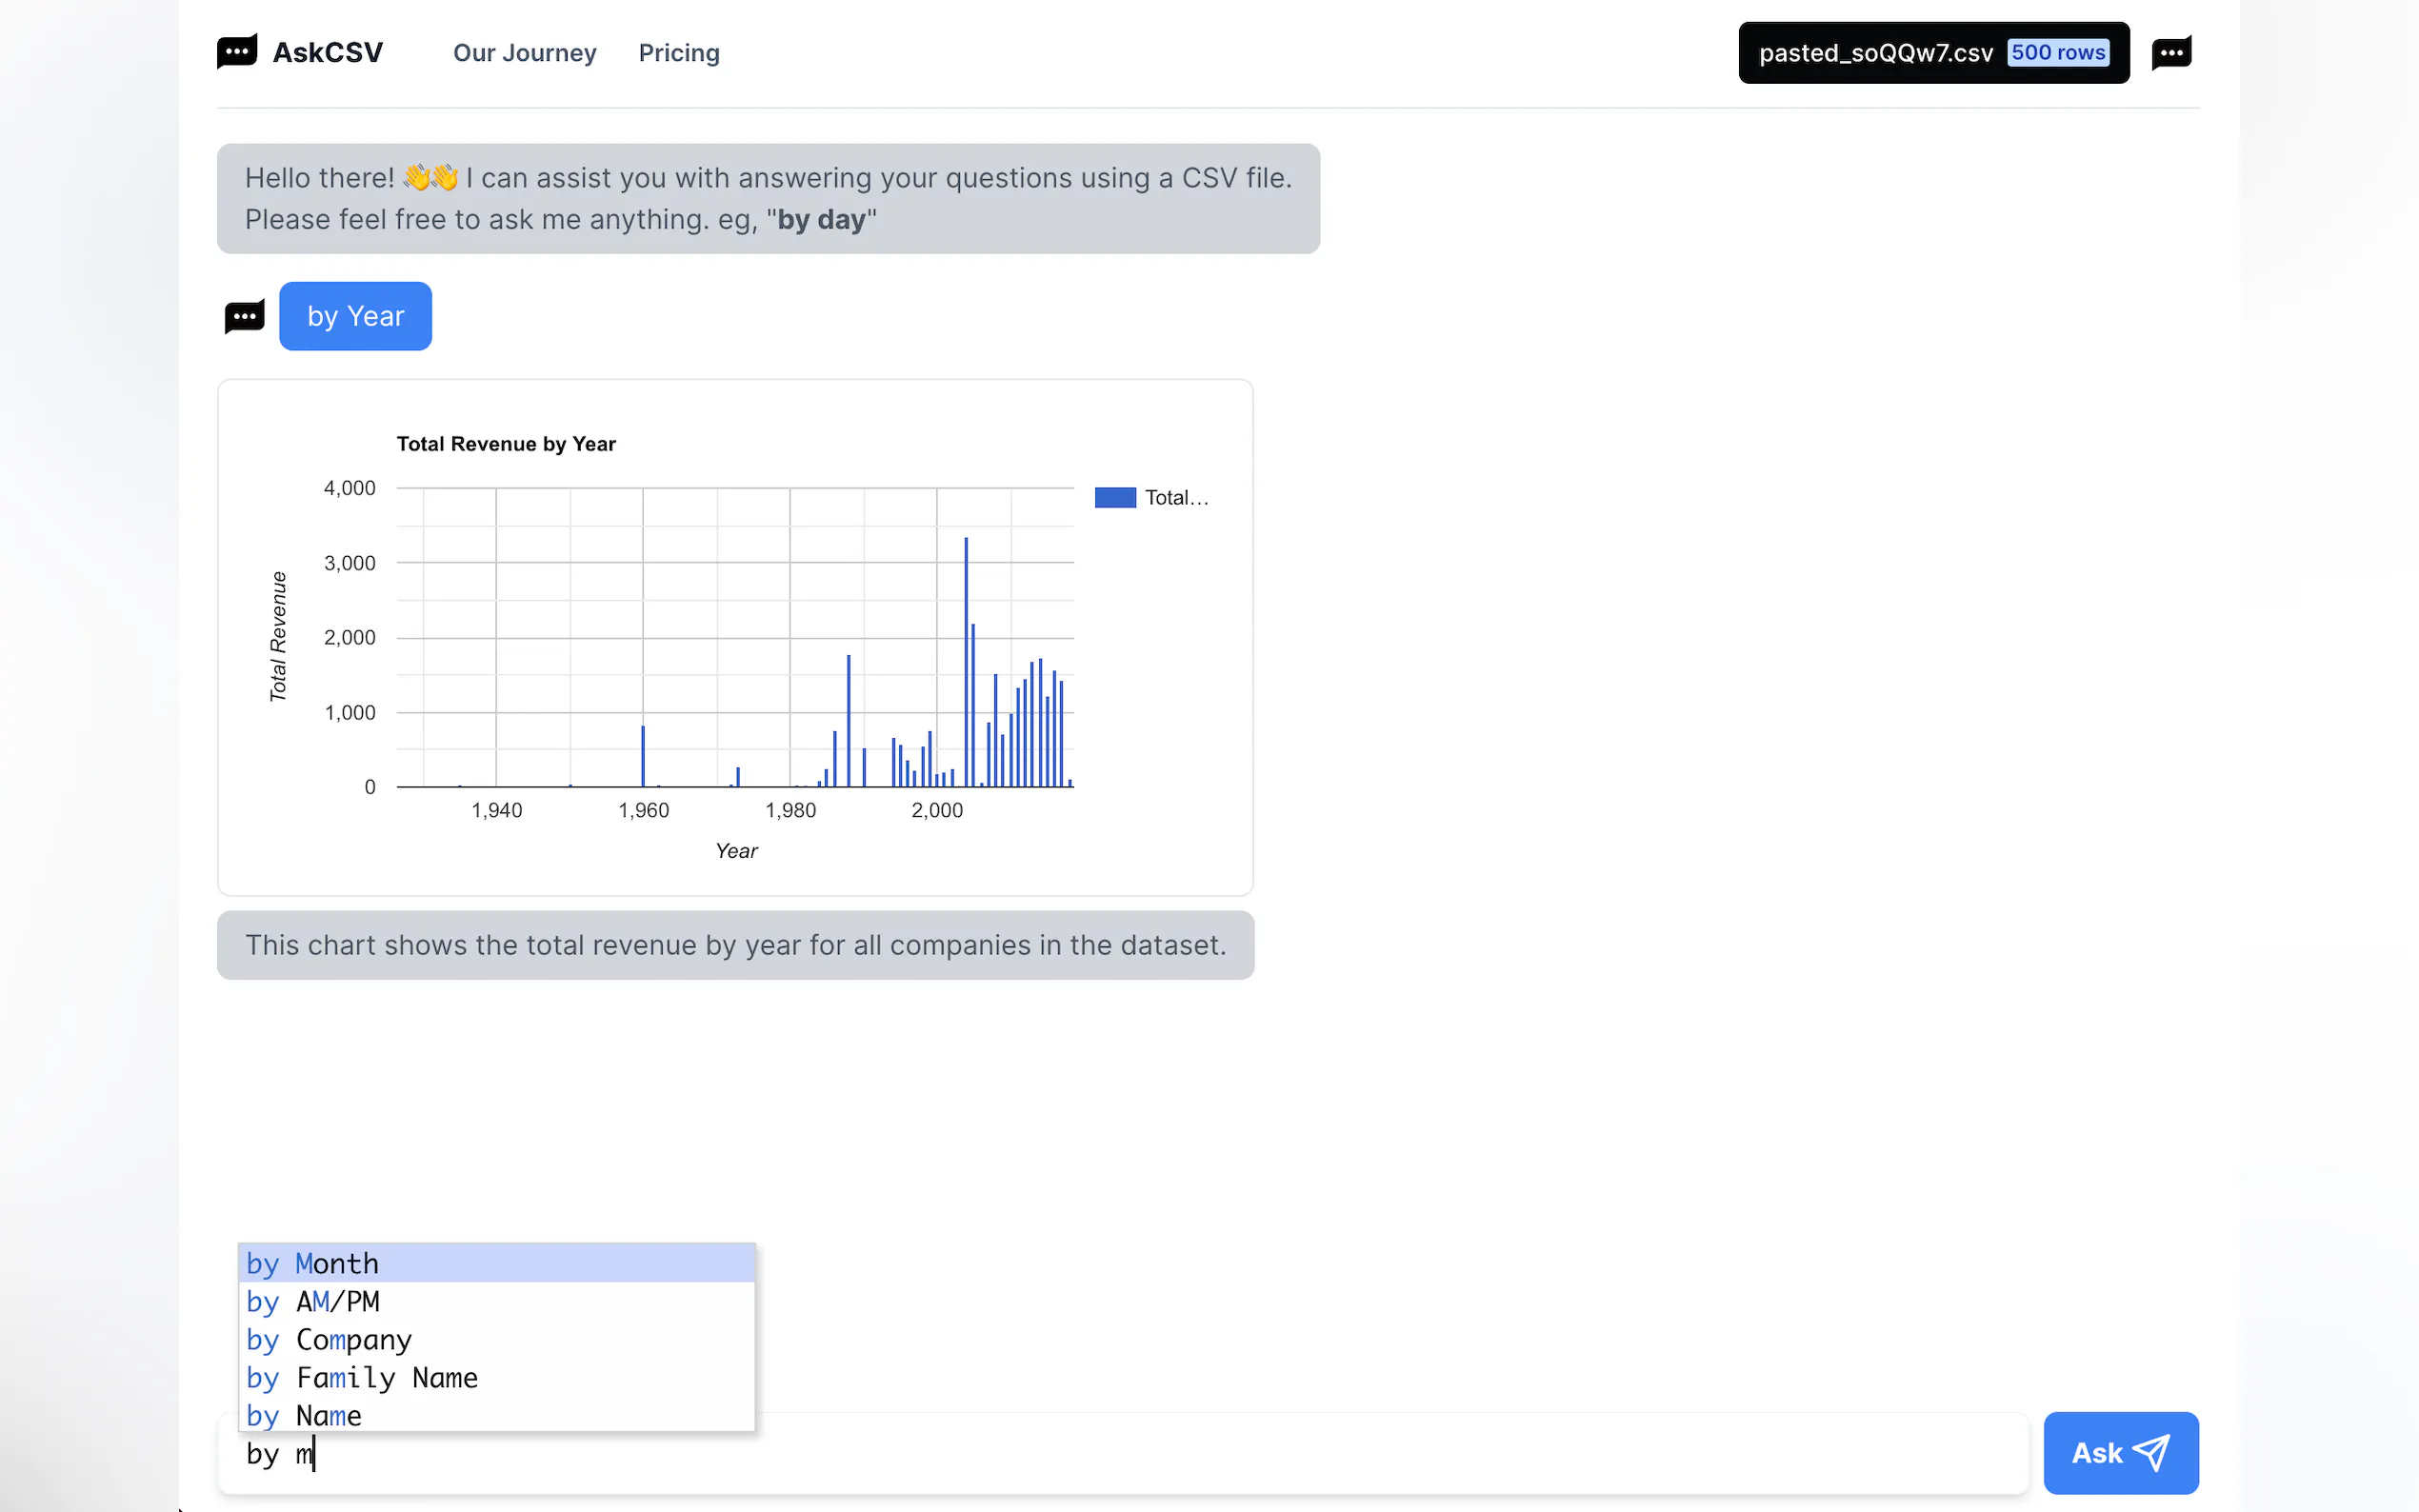Click the blue Total legend swatch

click(x=1114, y=497)
